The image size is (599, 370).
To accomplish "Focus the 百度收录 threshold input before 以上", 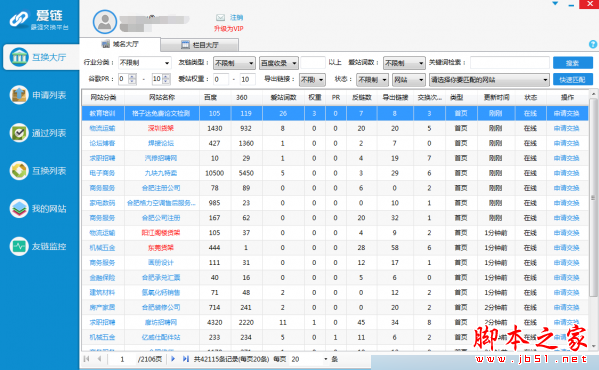I will 312,63.
